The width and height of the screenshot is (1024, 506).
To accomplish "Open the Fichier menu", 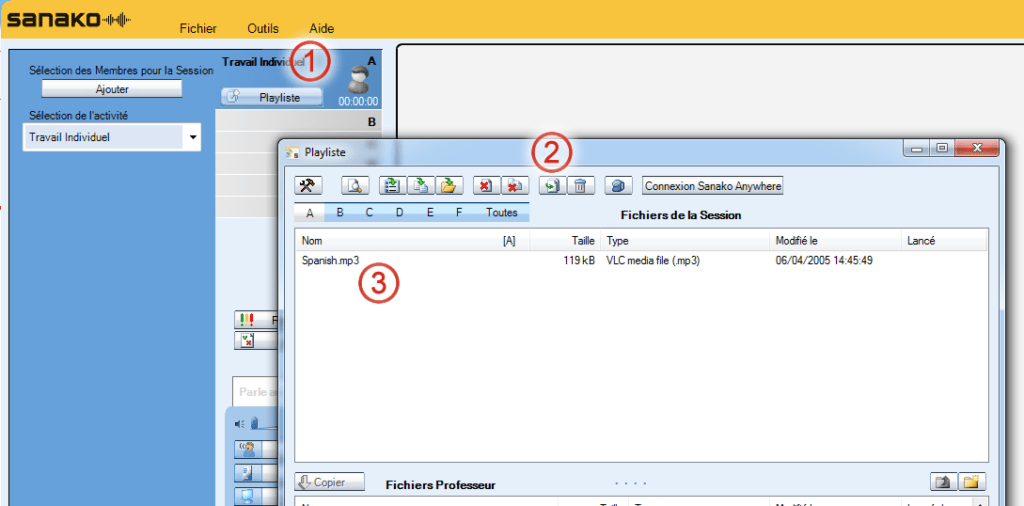I will click(x=198, y=28).
